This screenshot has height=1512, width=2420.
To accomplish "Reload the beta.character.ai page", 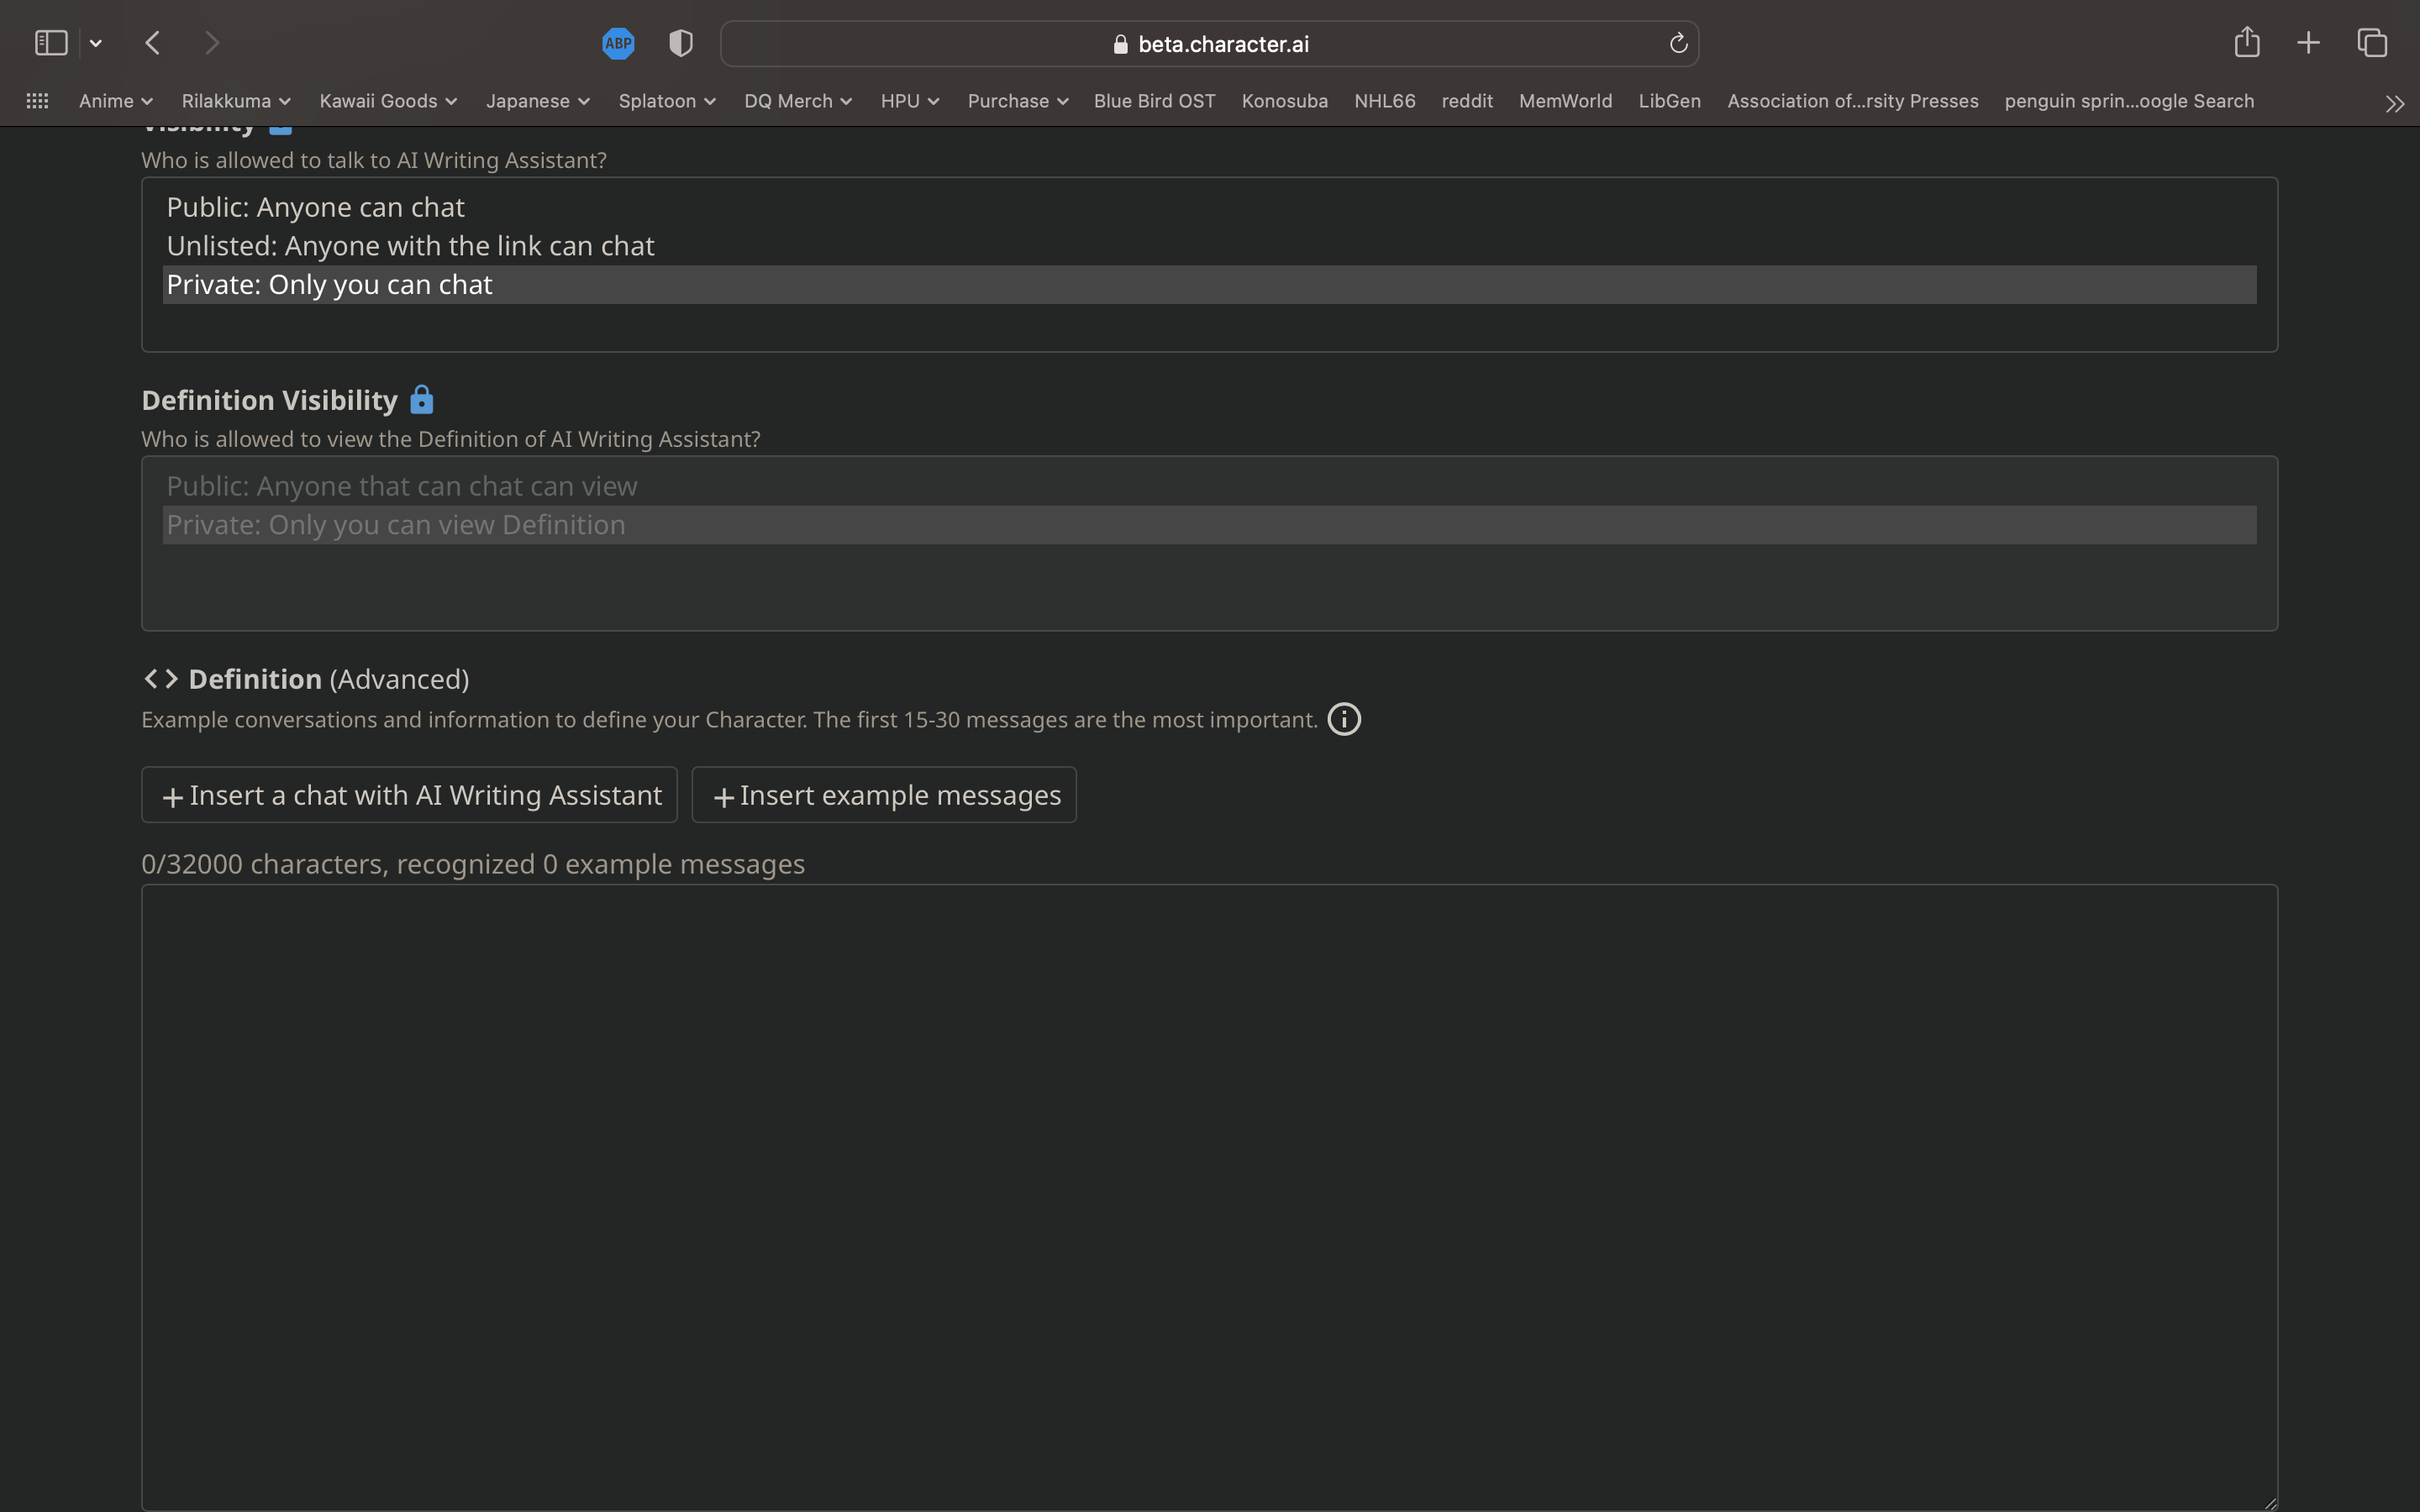I will pyautogui.click(x=1676, y=43).
